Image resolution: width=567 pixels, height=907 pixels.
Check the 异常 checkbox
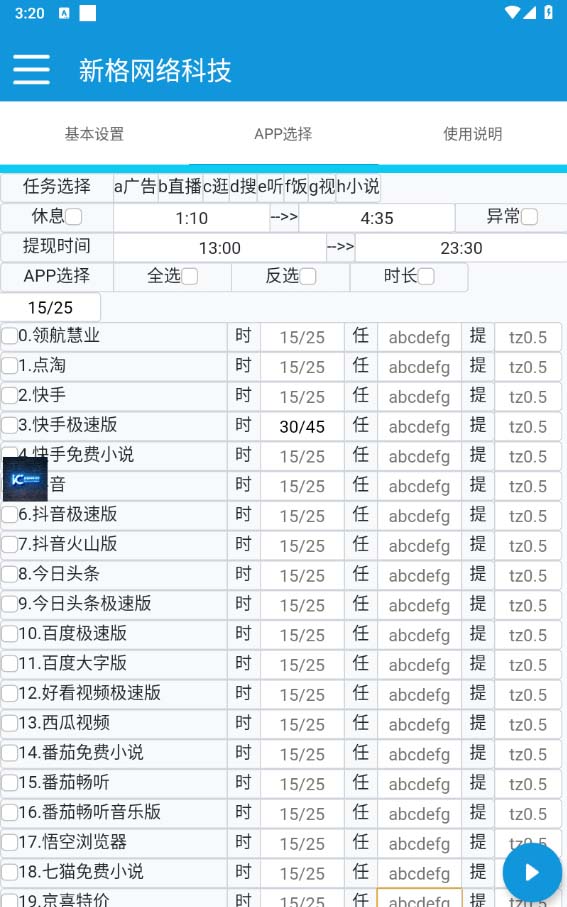click(529, 217)
